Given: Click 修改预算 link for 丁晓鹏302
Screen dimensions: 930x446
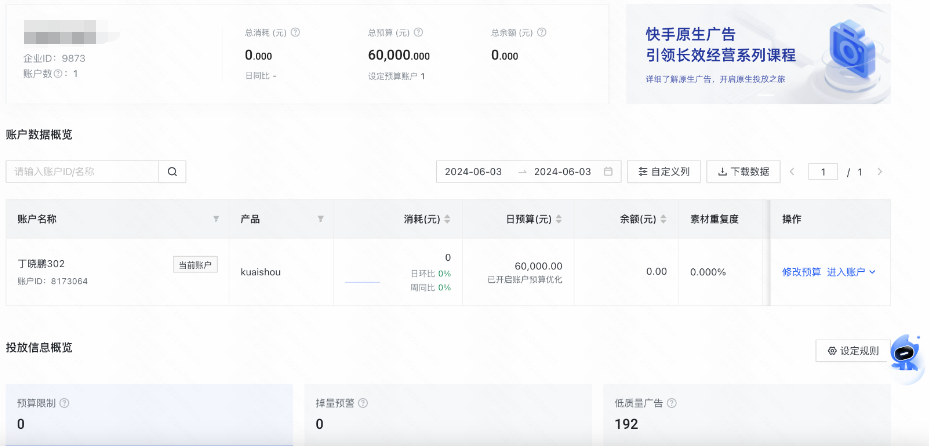Looking at the screenshot, I should point(801,272).
